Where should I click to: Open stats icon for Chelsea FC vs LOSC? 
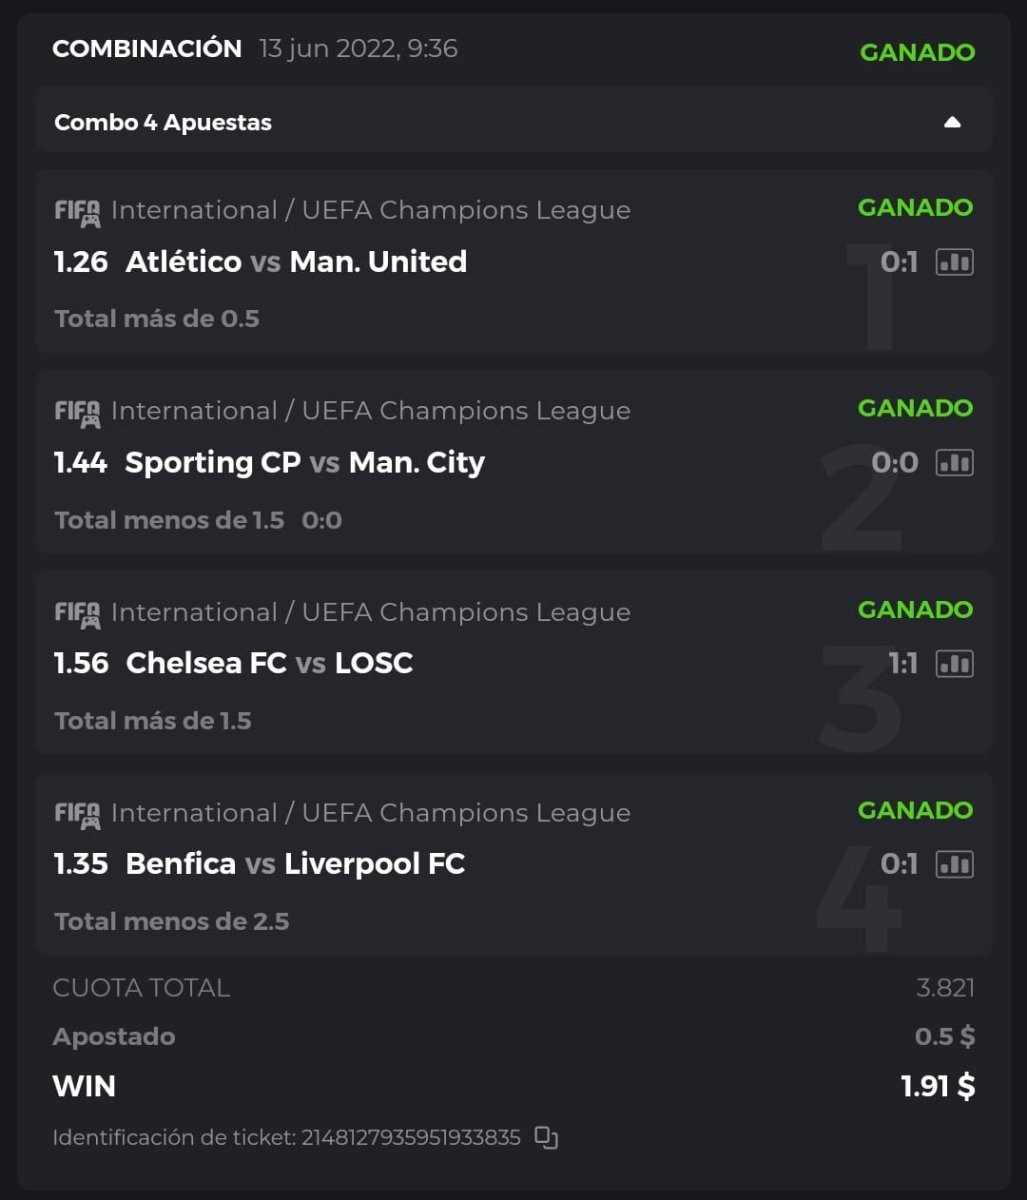[x=954, y=664]
